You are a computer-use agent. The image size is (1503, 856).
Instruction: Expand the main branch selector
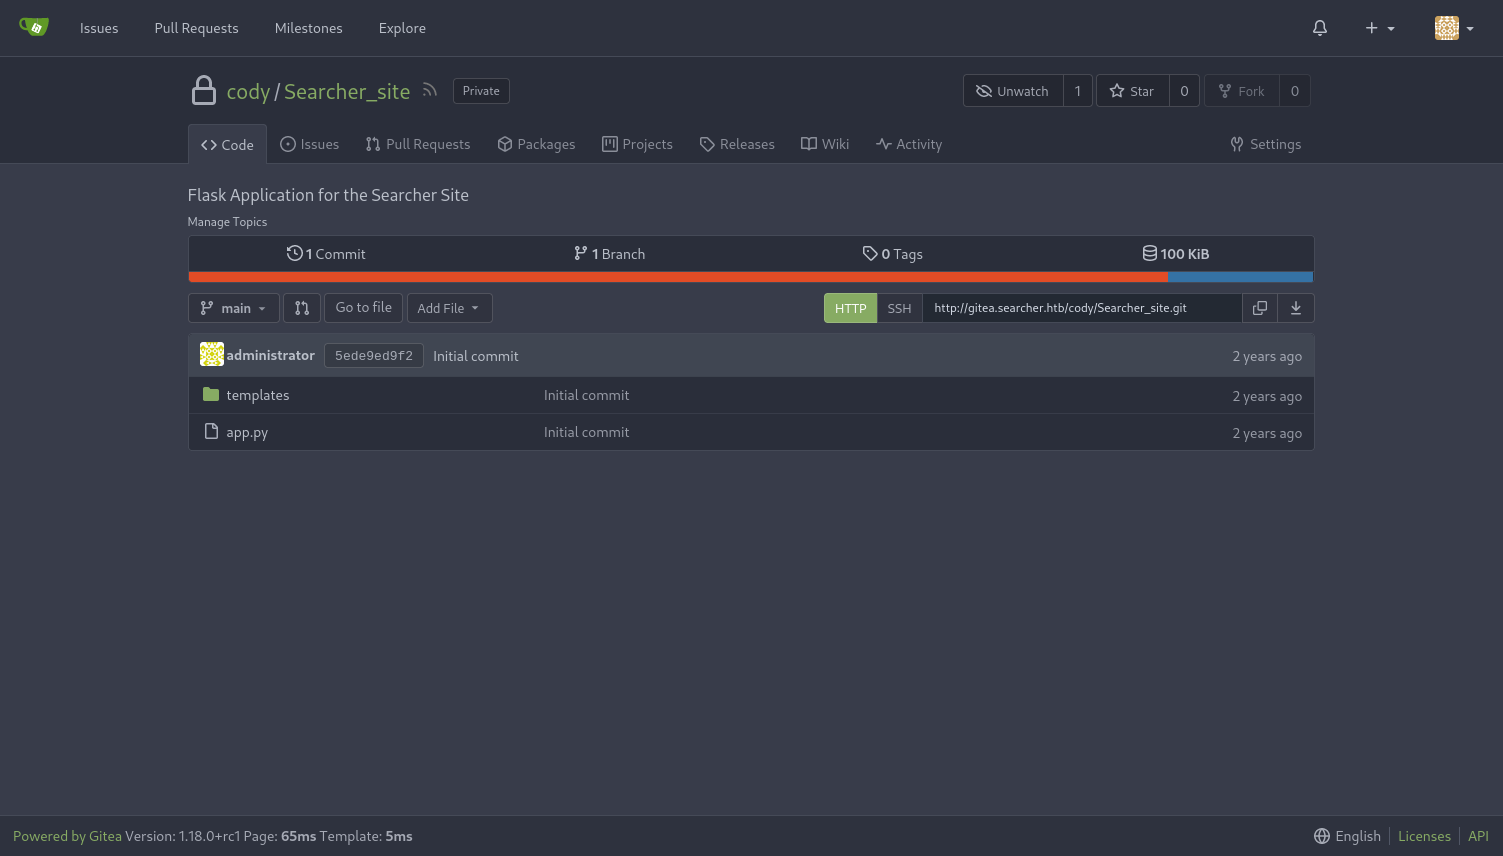click(x=233, y=308)
